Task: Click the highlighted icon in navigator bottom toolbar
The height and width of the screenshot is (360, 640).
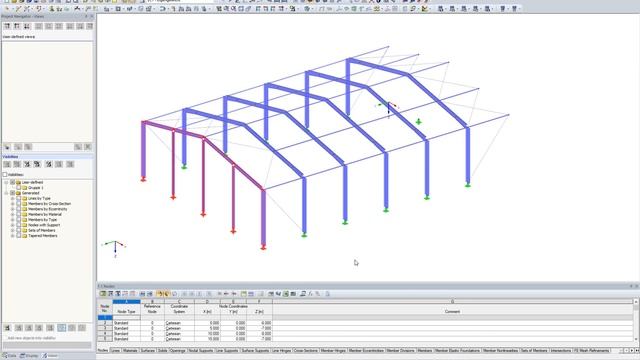Action: pyautogui.click(x=61, y=328)
